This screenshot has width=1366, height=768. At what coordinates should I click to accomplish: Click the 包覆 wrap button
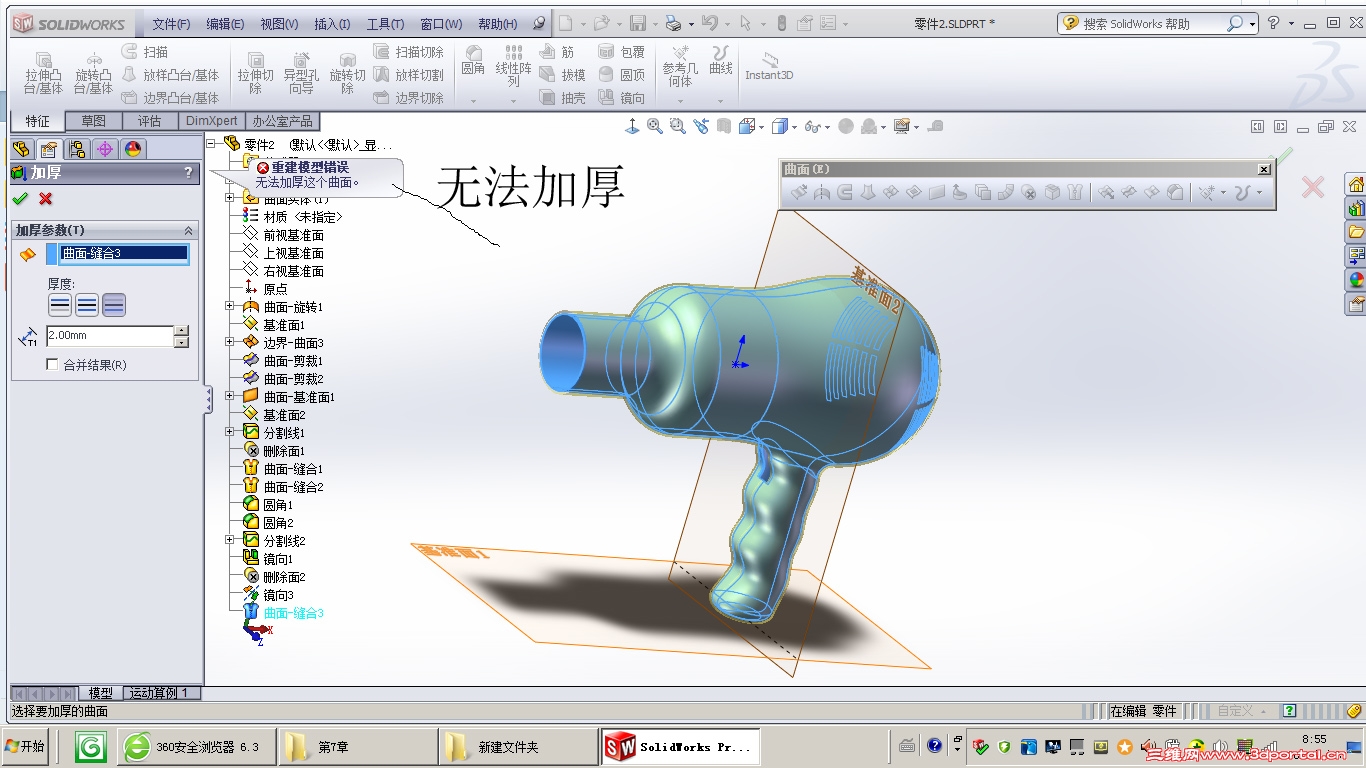click(622, 52)
